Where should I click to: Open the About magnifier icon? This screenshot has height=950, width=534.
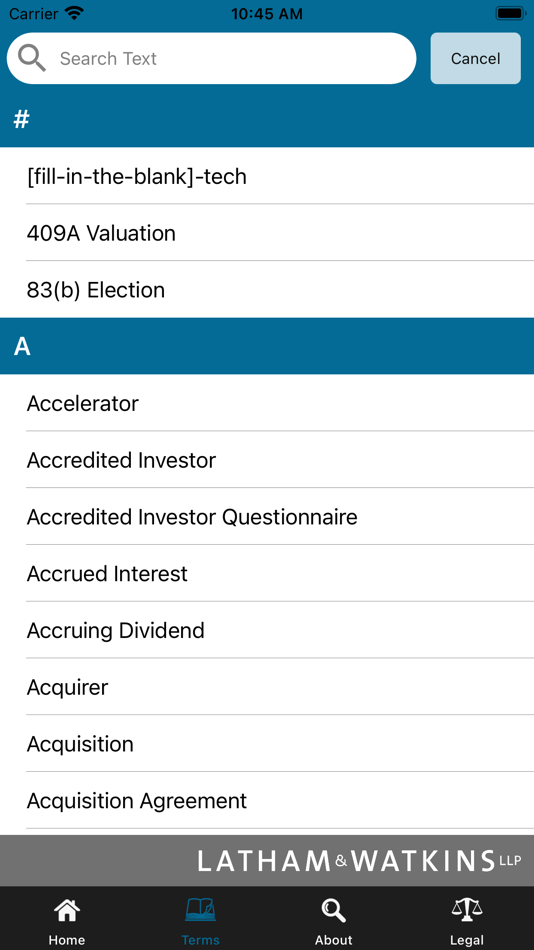click(333, 911)
